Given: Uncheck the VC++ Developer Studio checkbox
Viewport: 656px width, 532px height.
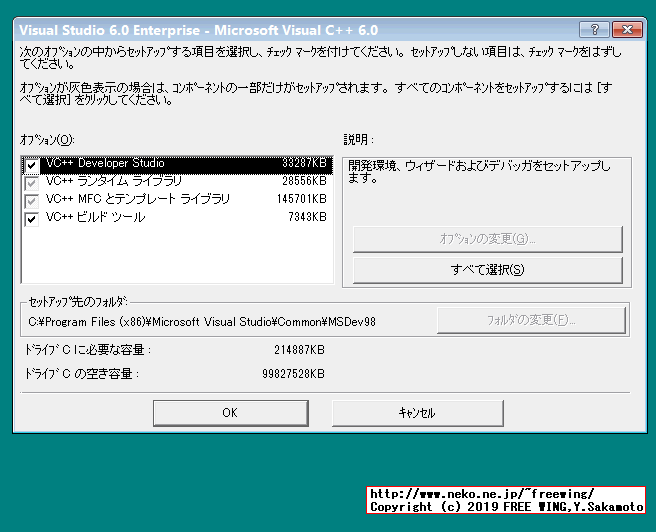Looking at the screenshot, I should click(x=31, y=165).
